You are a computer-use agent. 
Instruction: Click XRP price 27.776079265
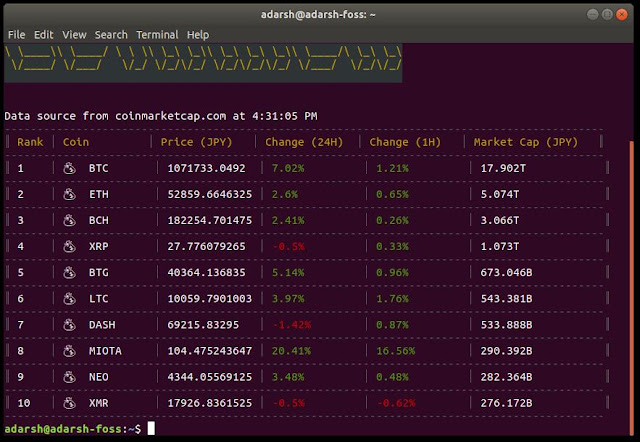tap(207, 247)
